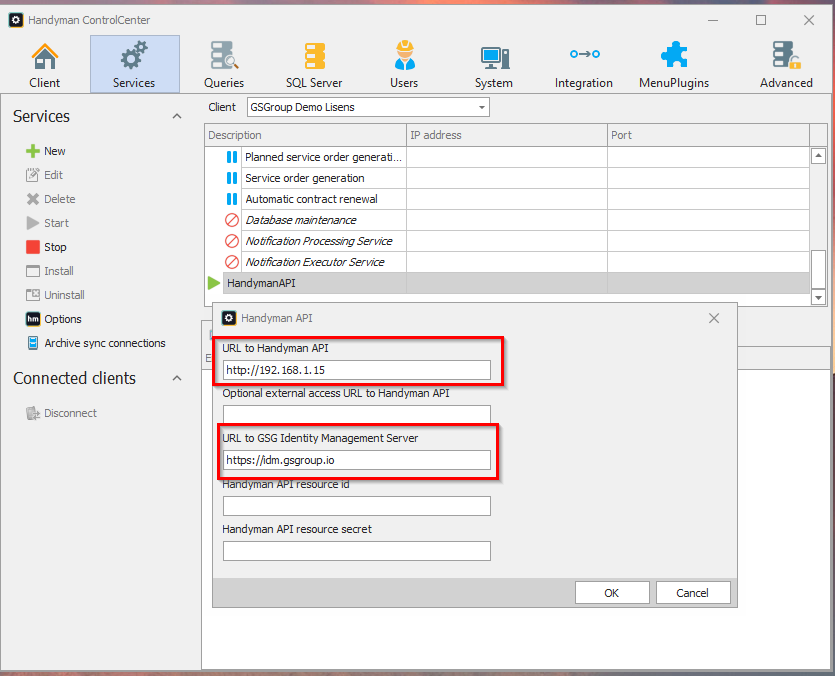Screen dimensions: 835x676
Task: Close the Handyman API dialog
Action: pos(714,319)
